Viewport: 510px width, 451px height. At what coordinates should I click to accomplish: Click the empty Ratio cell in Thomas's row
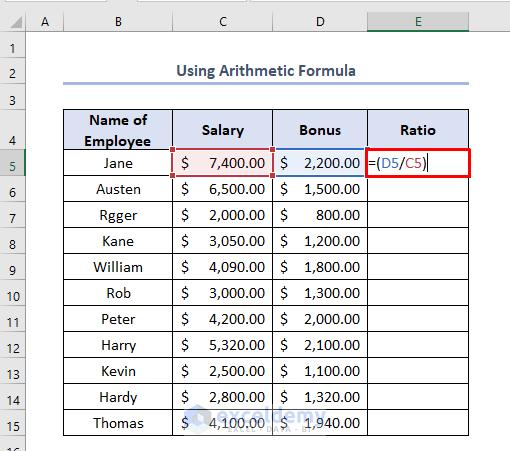[x=418, y=423]
